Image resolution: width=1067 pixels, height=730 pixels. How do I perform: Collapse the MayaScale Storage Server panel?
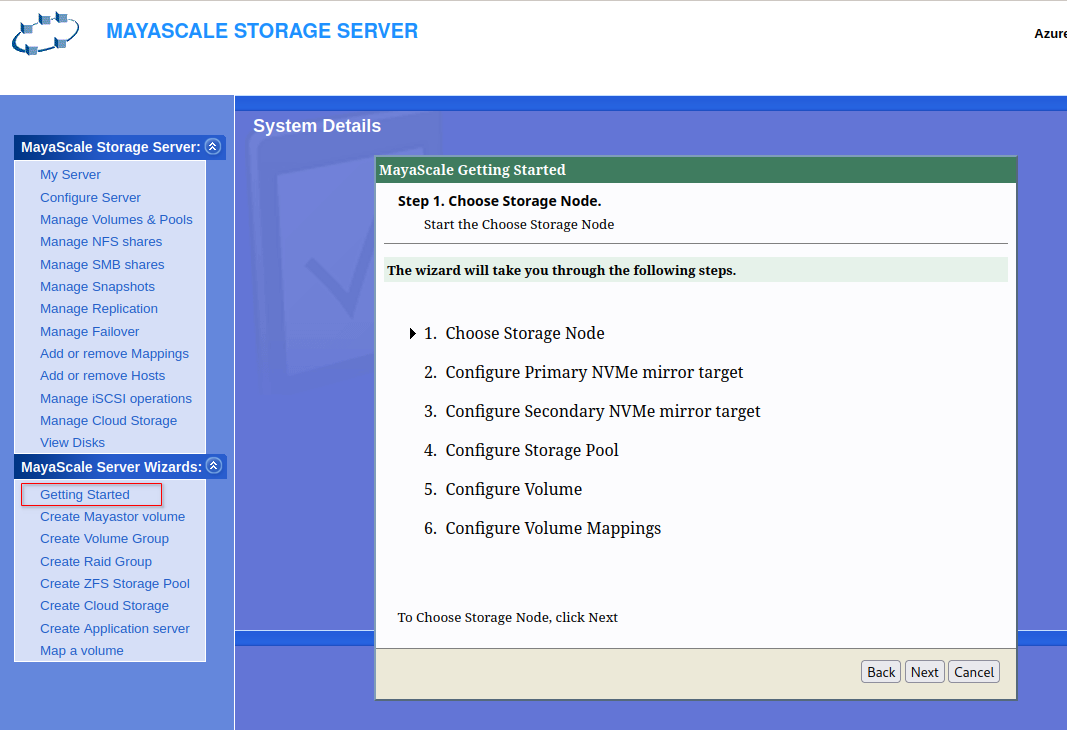212,147
